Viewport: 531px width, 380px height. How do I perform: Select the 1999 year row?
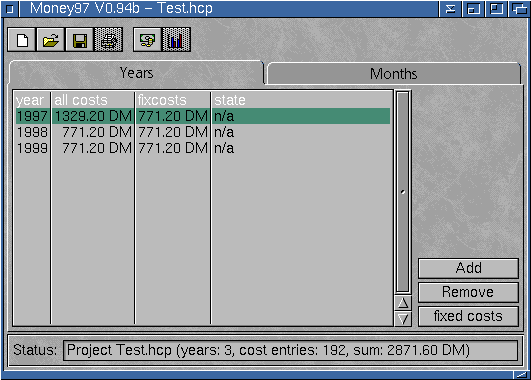tap(203, 148)
